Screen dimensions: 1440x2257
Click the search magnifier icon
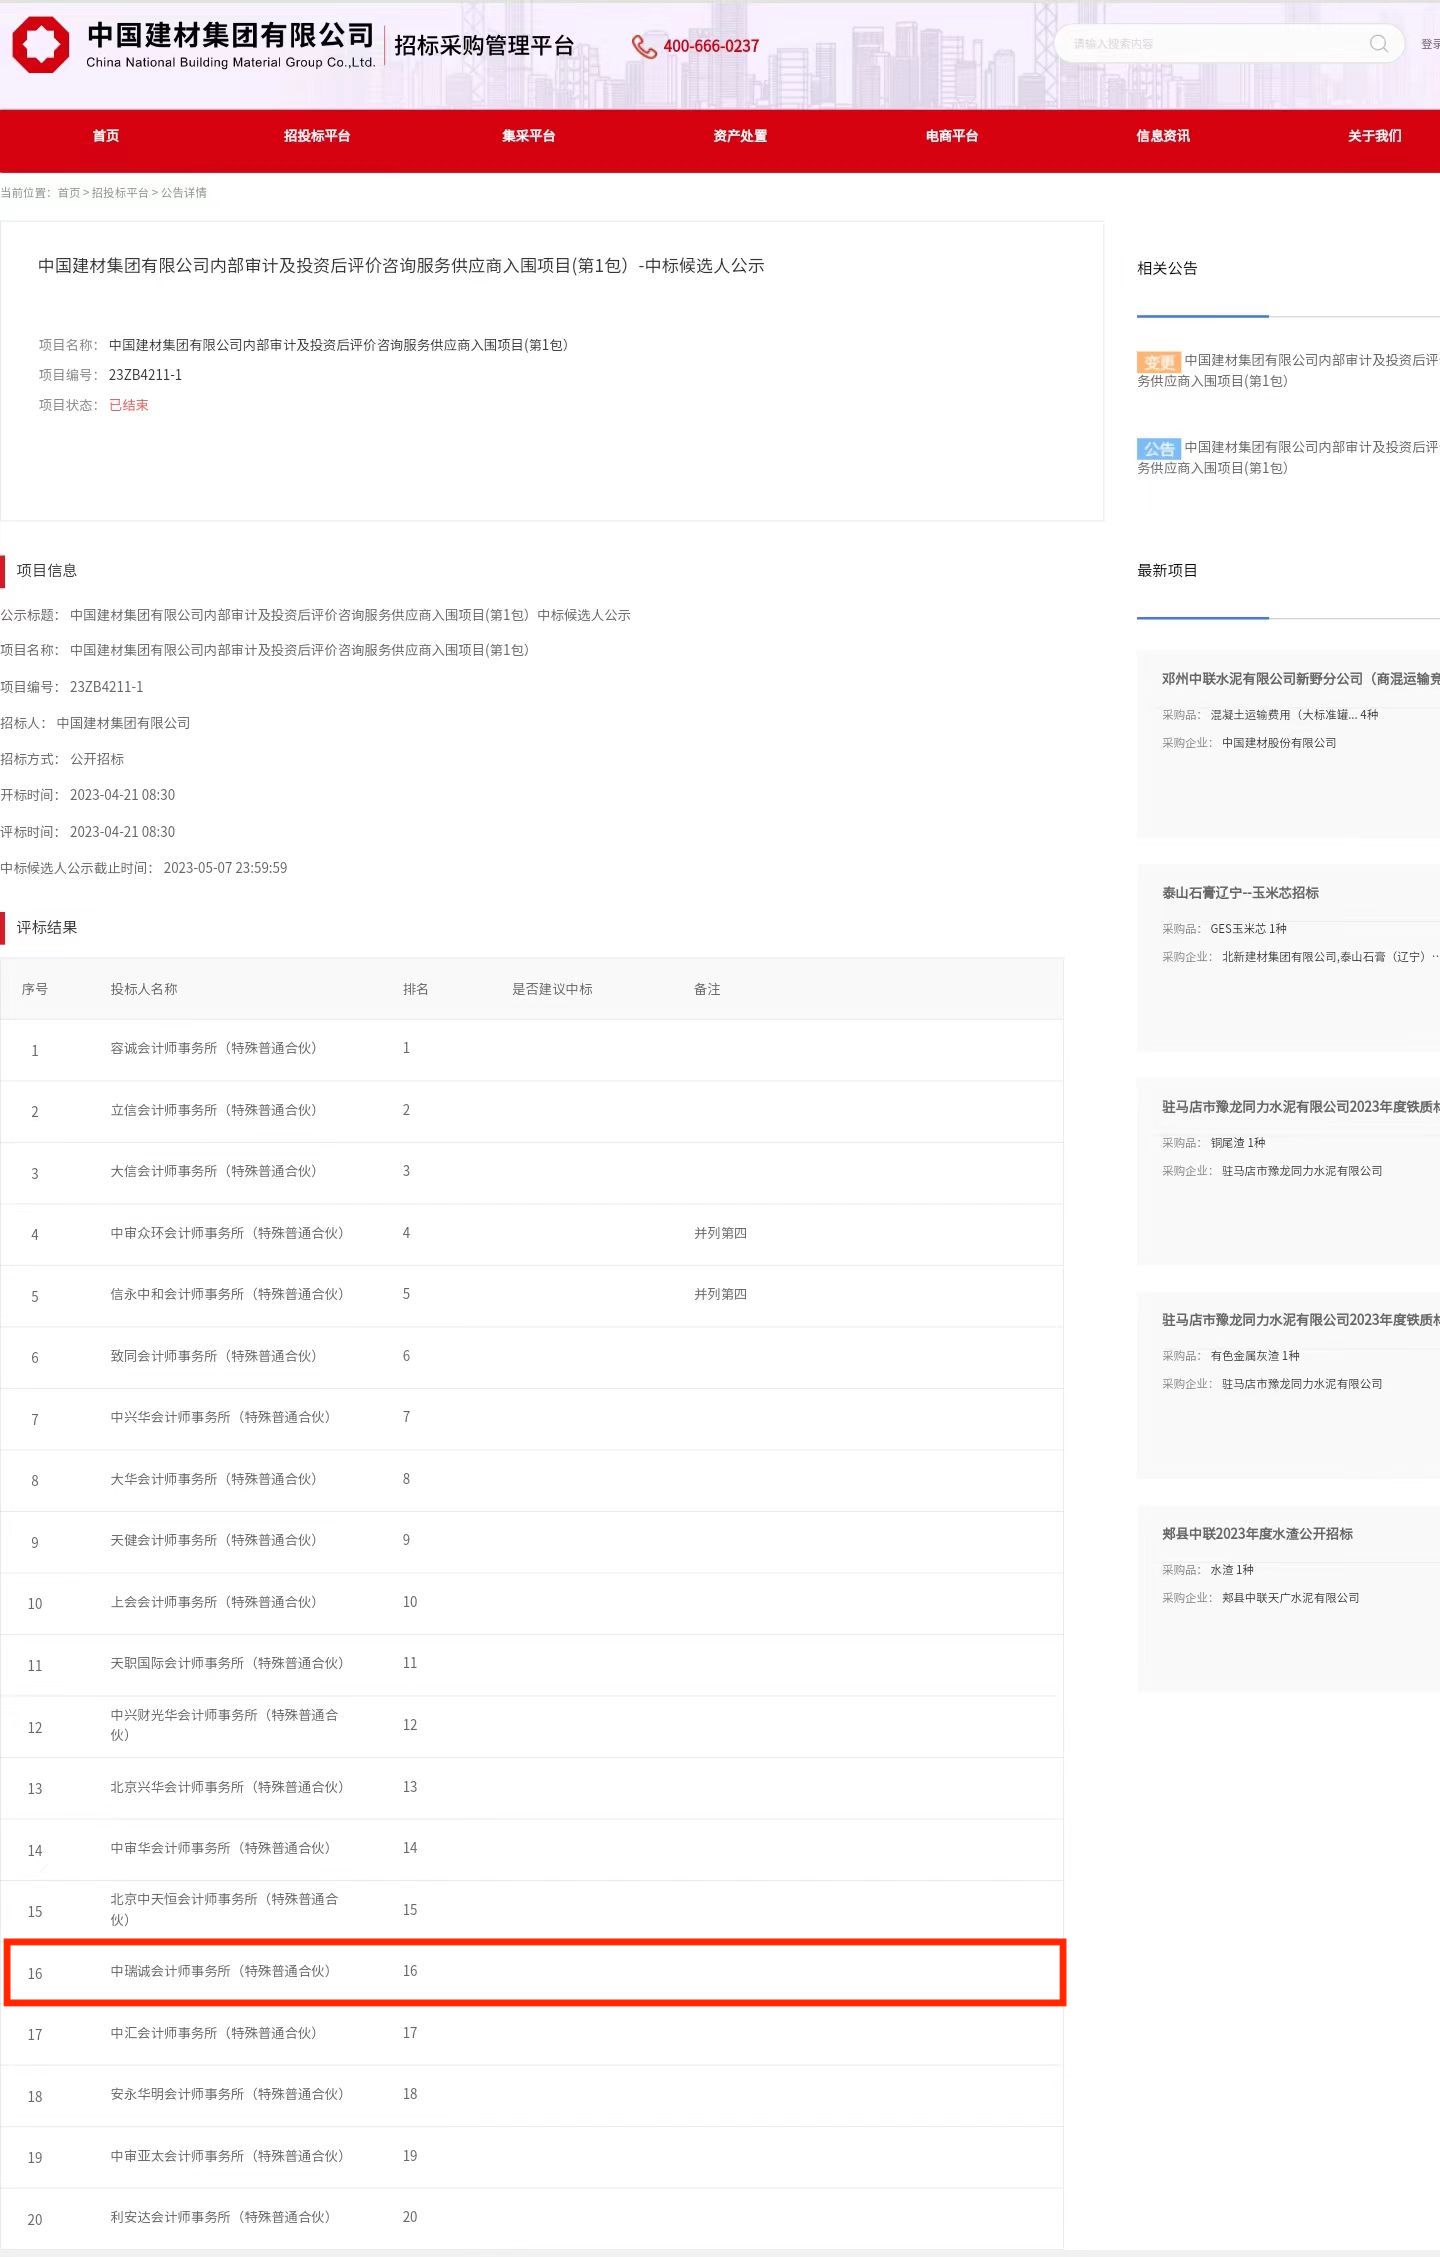coord(1379,43)
